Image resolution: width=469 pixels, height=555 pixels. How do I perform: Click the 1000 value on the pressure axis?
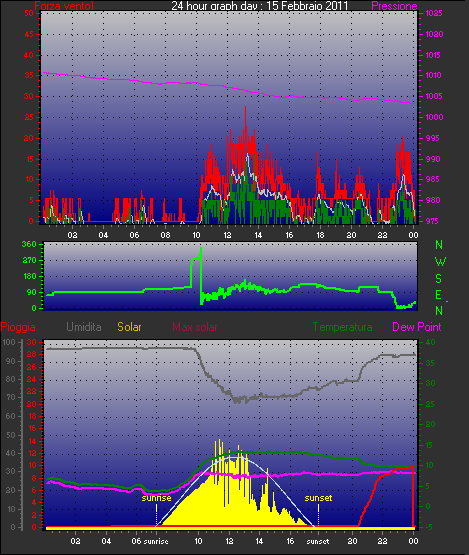(434, 117)
